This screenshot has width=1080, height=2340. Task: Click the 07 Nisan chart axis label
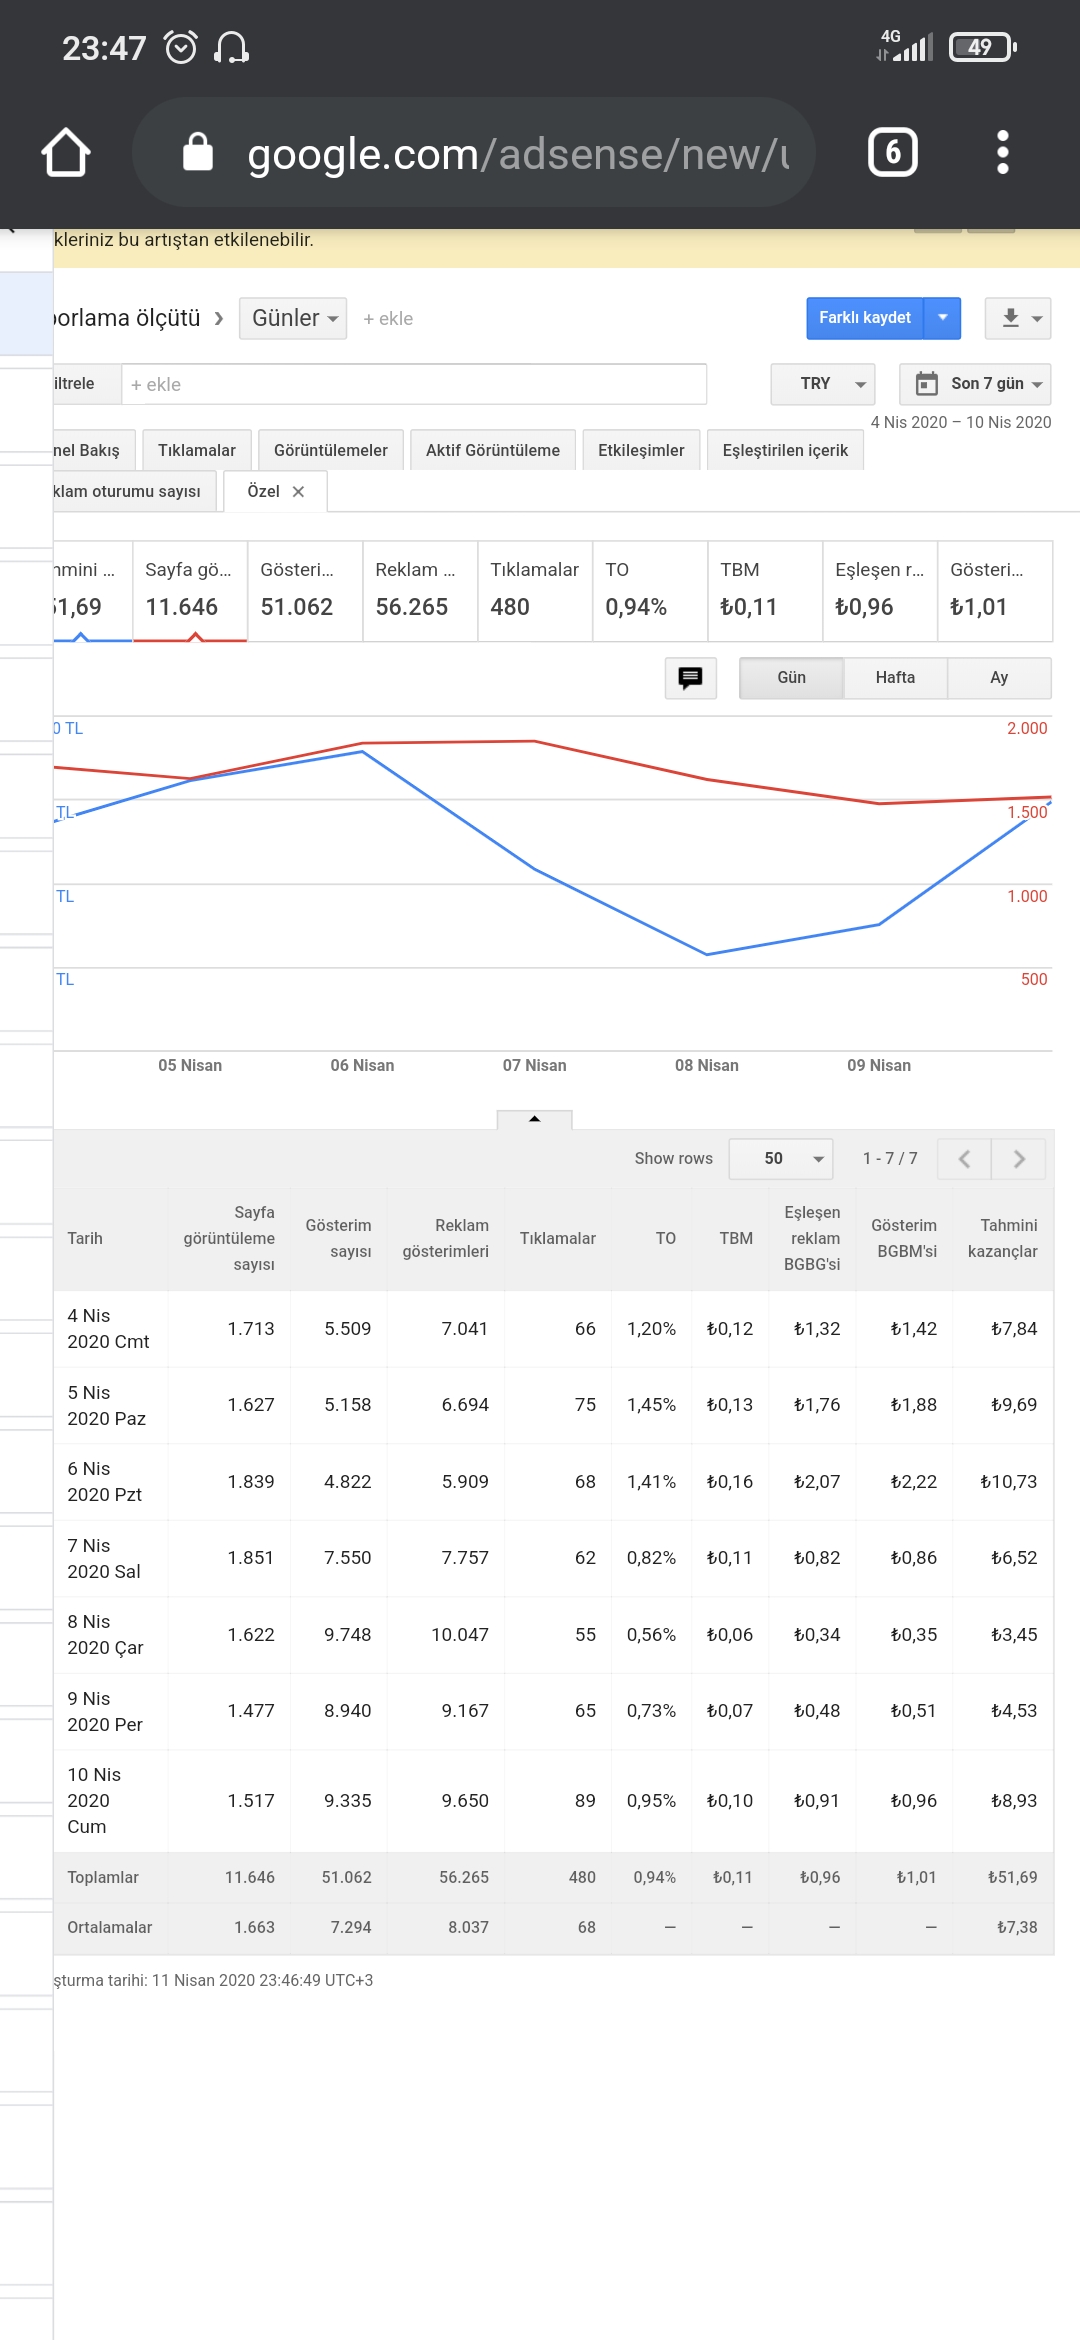(x=535, y=1066)
